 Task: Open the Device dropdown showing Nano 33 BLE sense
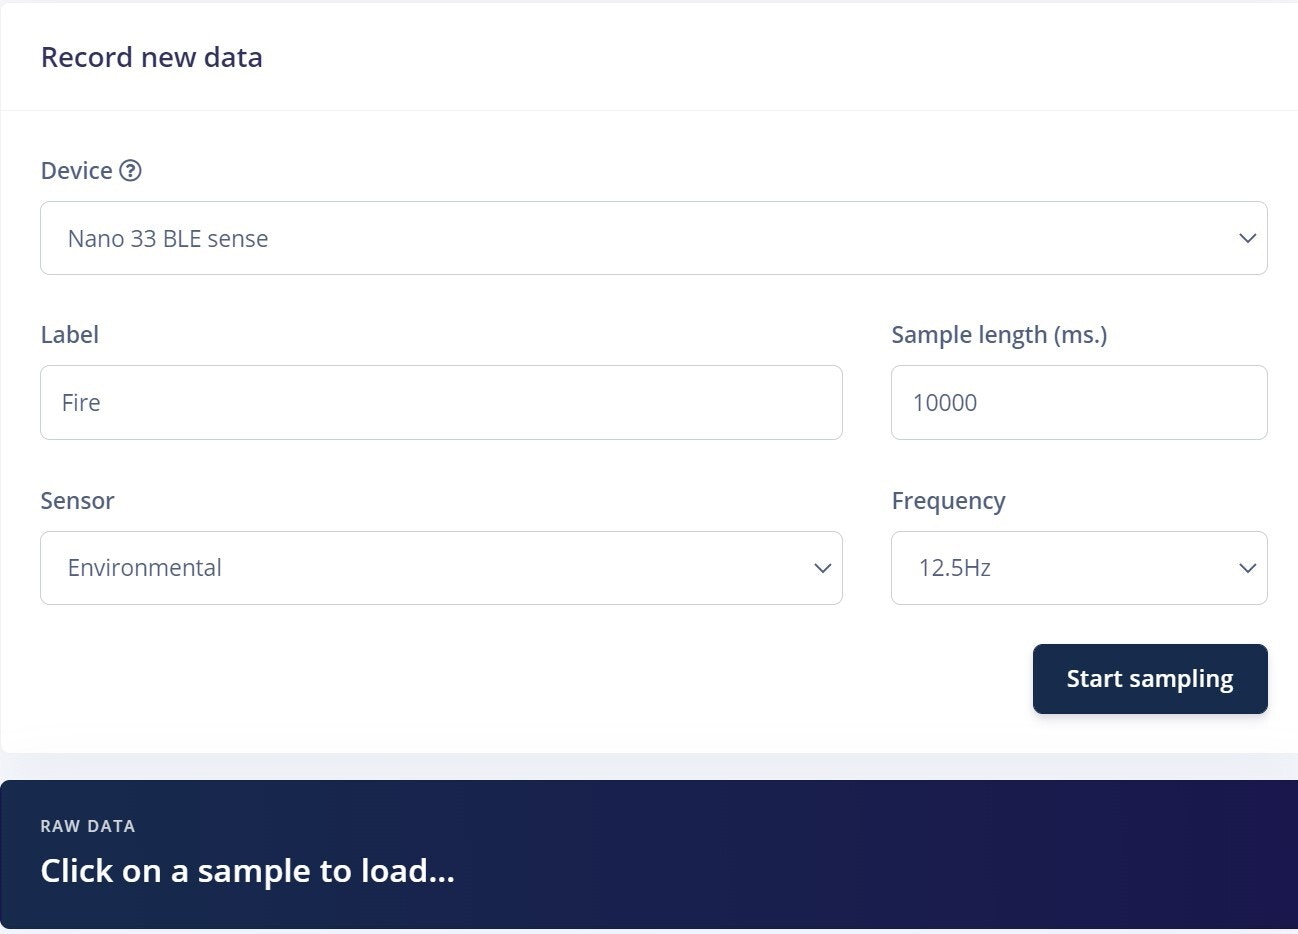(x=654, y=238)
